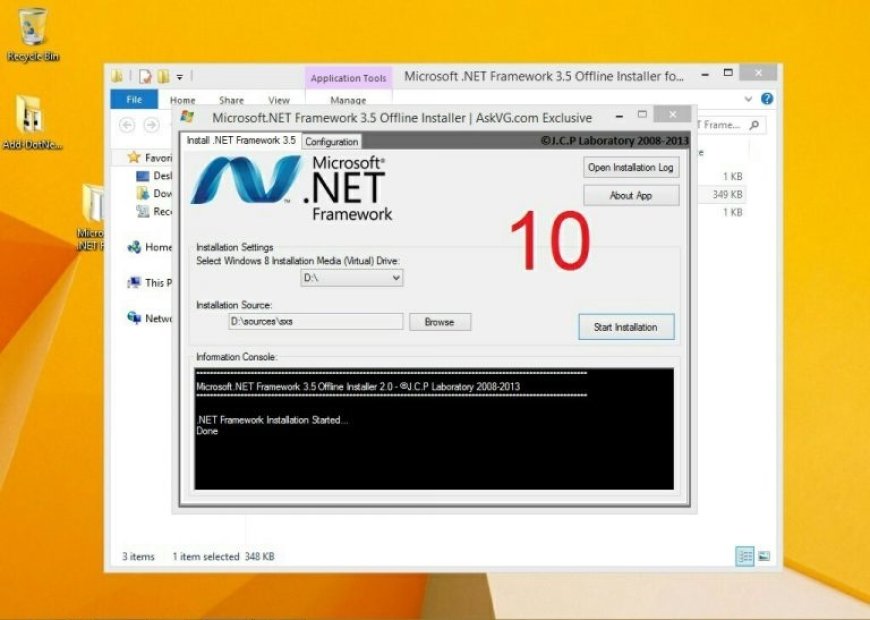The width and height of the screenshot is (870, 620).
Task: Select This PC in Explorer navigation pane
Action: coord(150,283)
